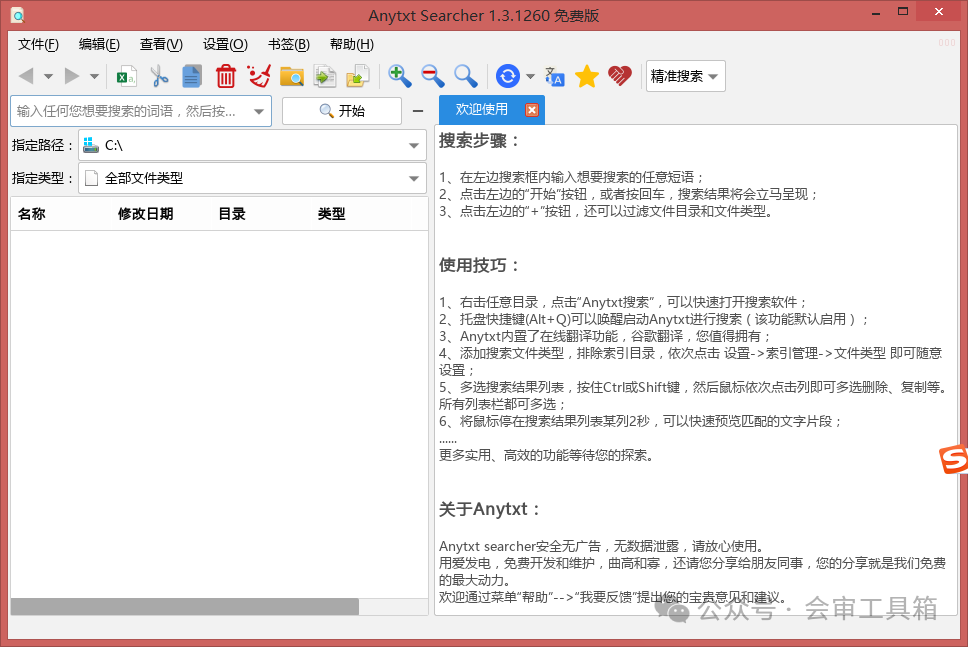Click the folder search icon in toolbar
This screenshot has width=968, height=647.
(292, 76)
